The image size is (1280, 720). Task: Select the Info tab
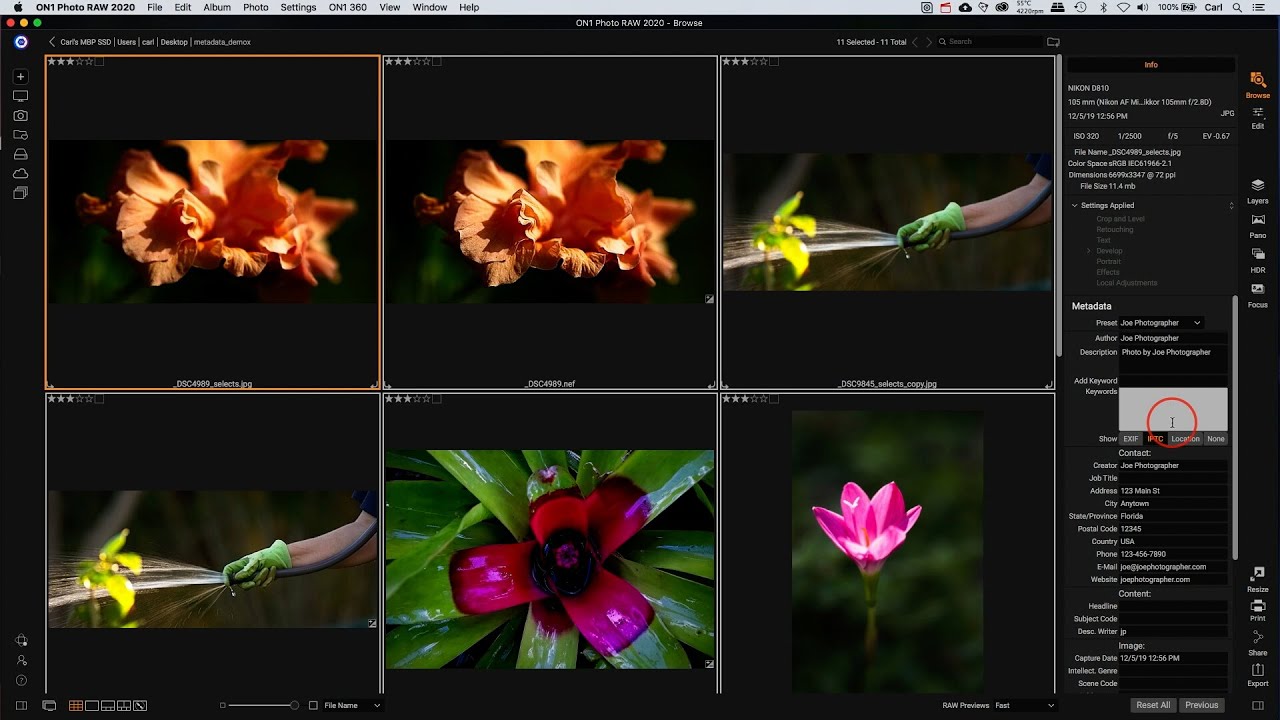click(x=1151, y=65)
